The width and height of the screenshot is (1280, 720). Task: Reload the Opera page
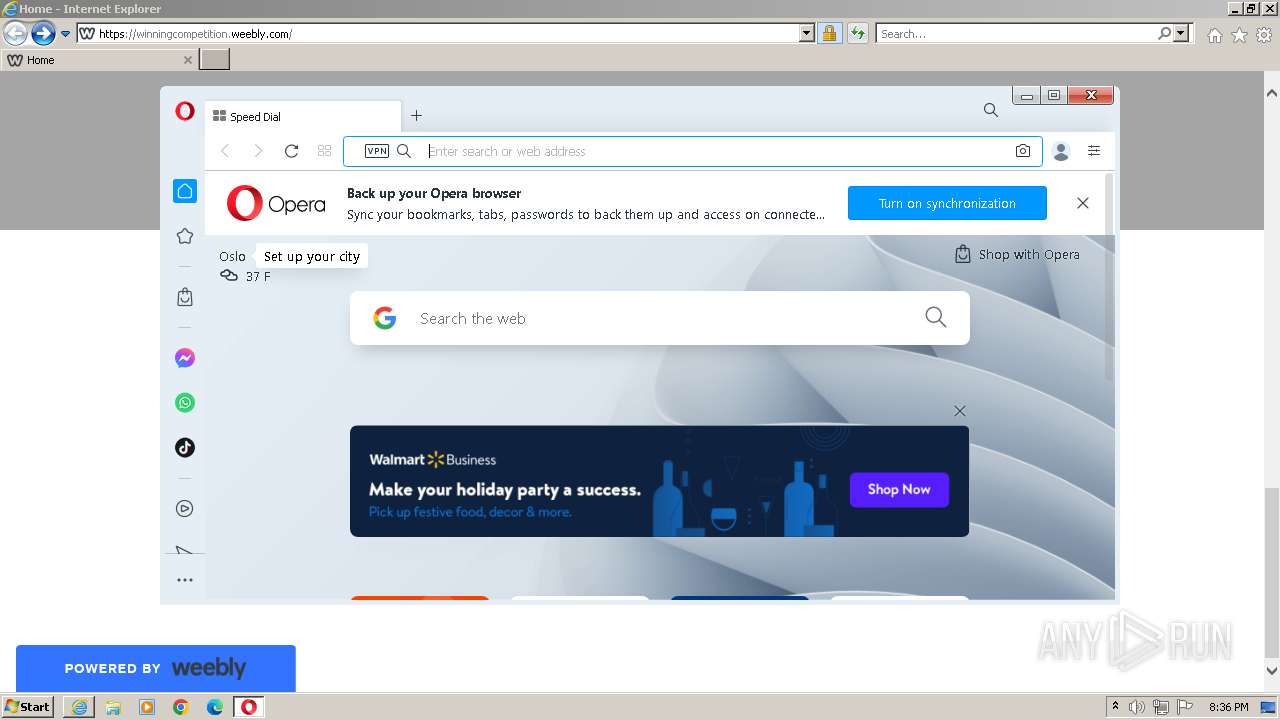click(x=291, y=151)
